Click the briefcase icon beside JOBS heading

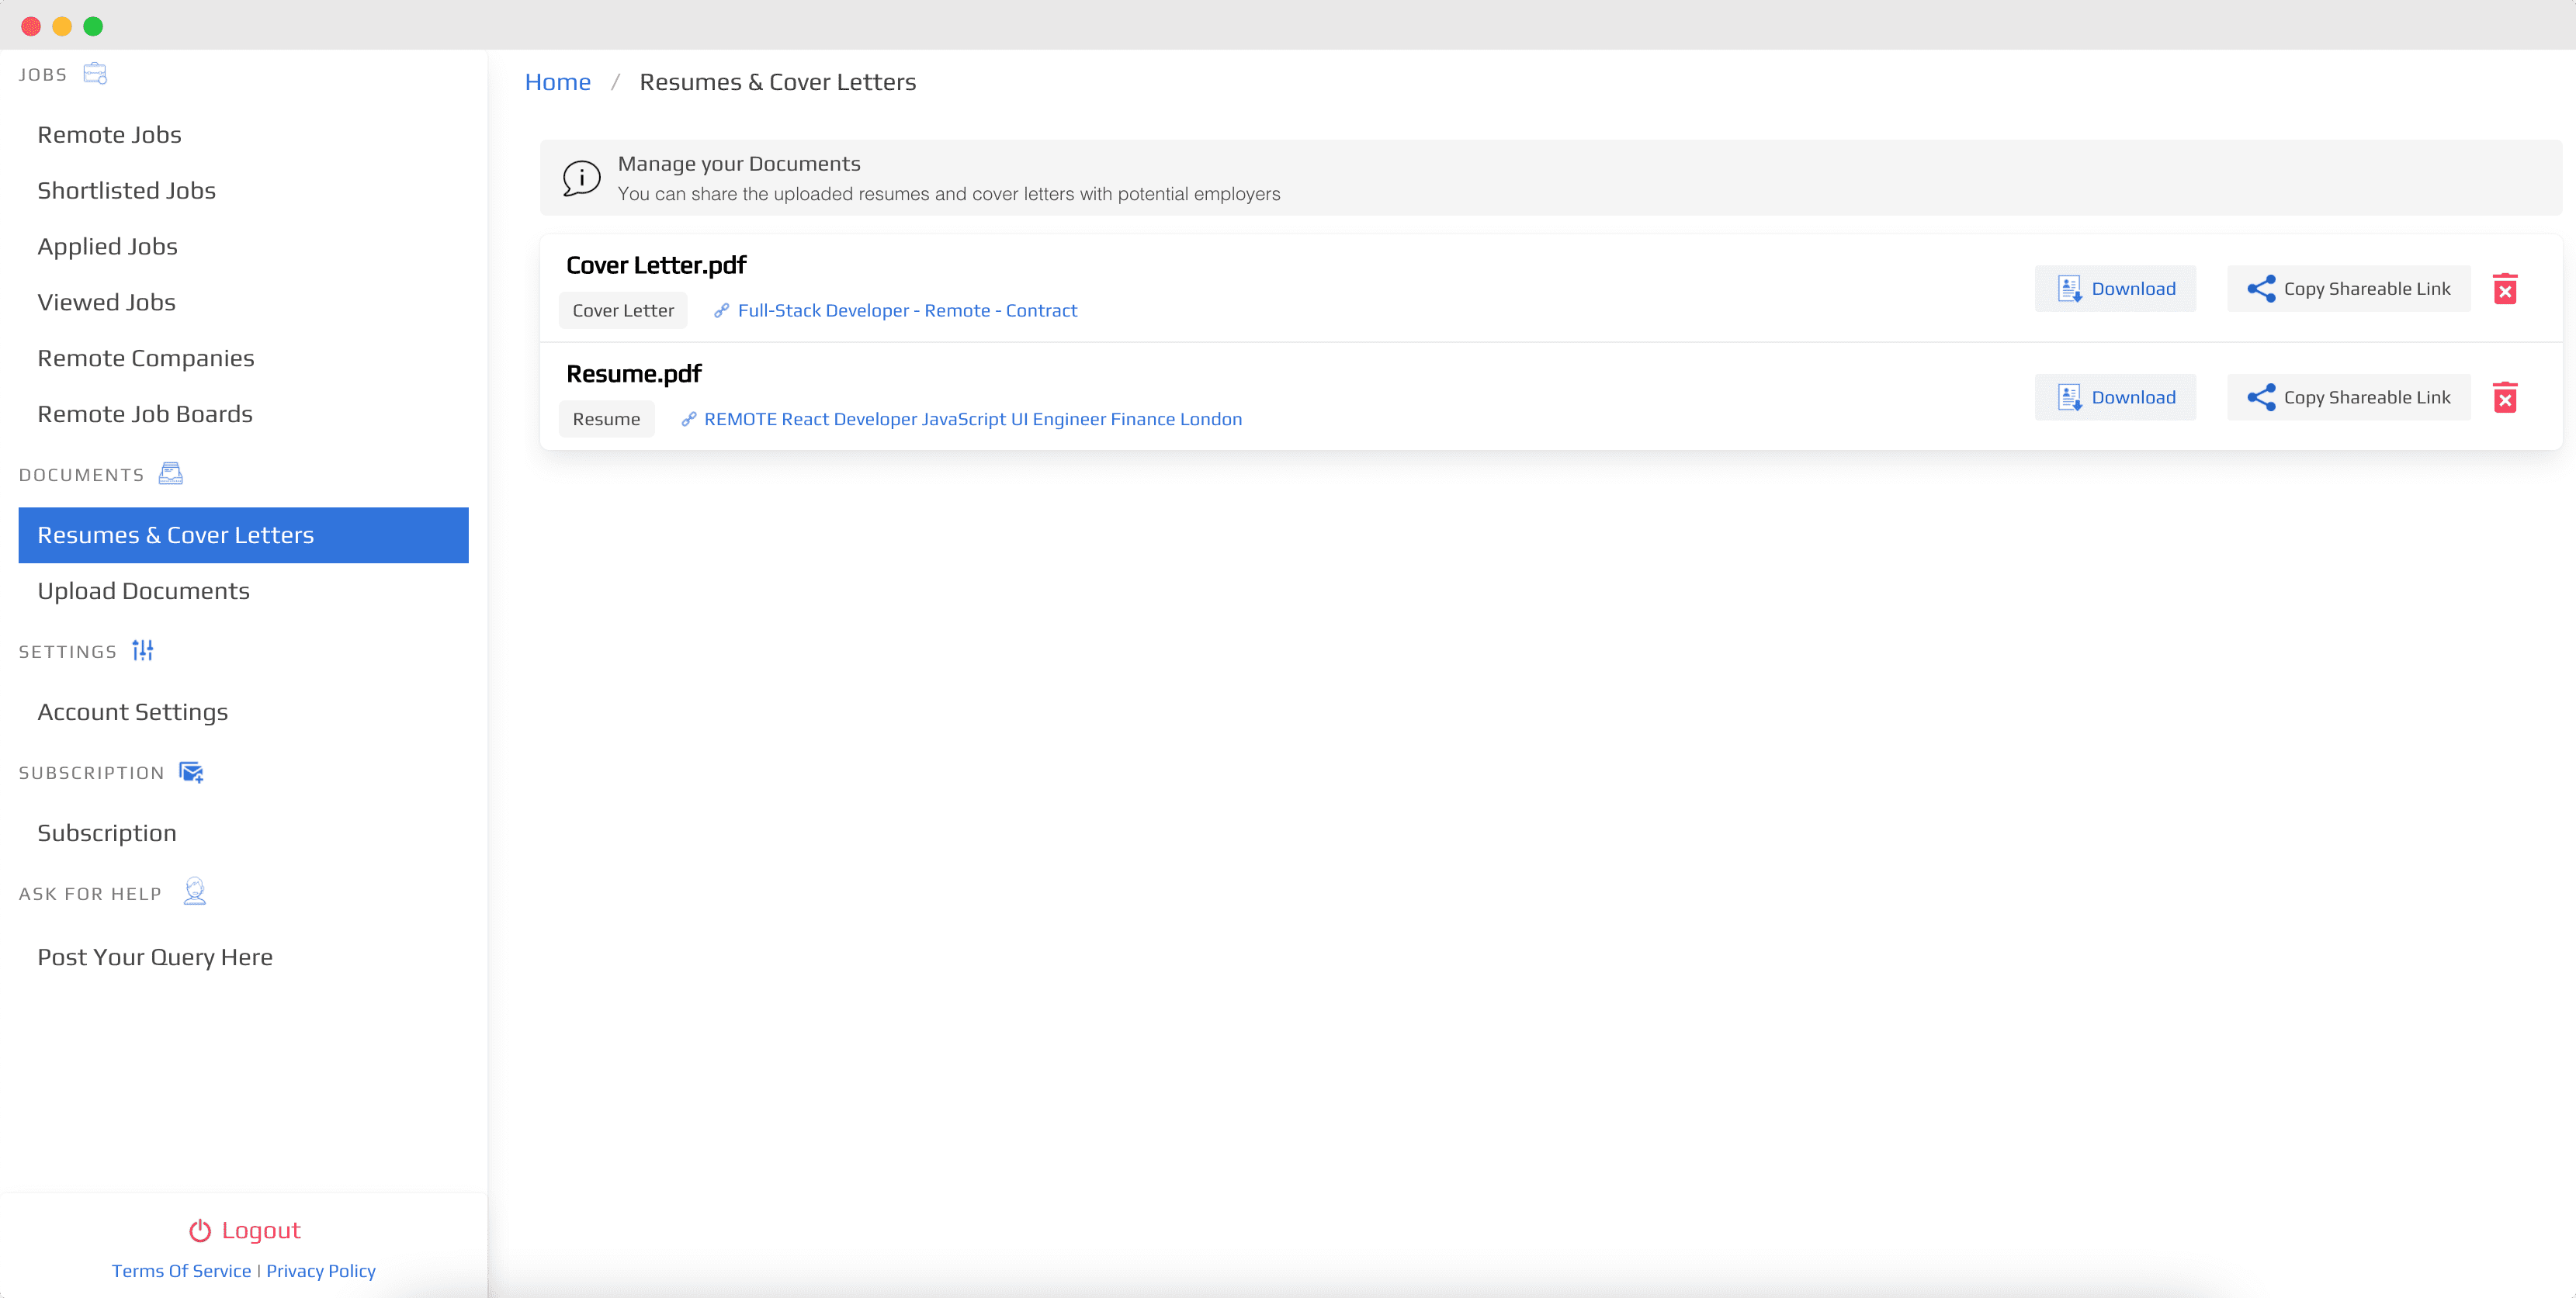point(95,74)
